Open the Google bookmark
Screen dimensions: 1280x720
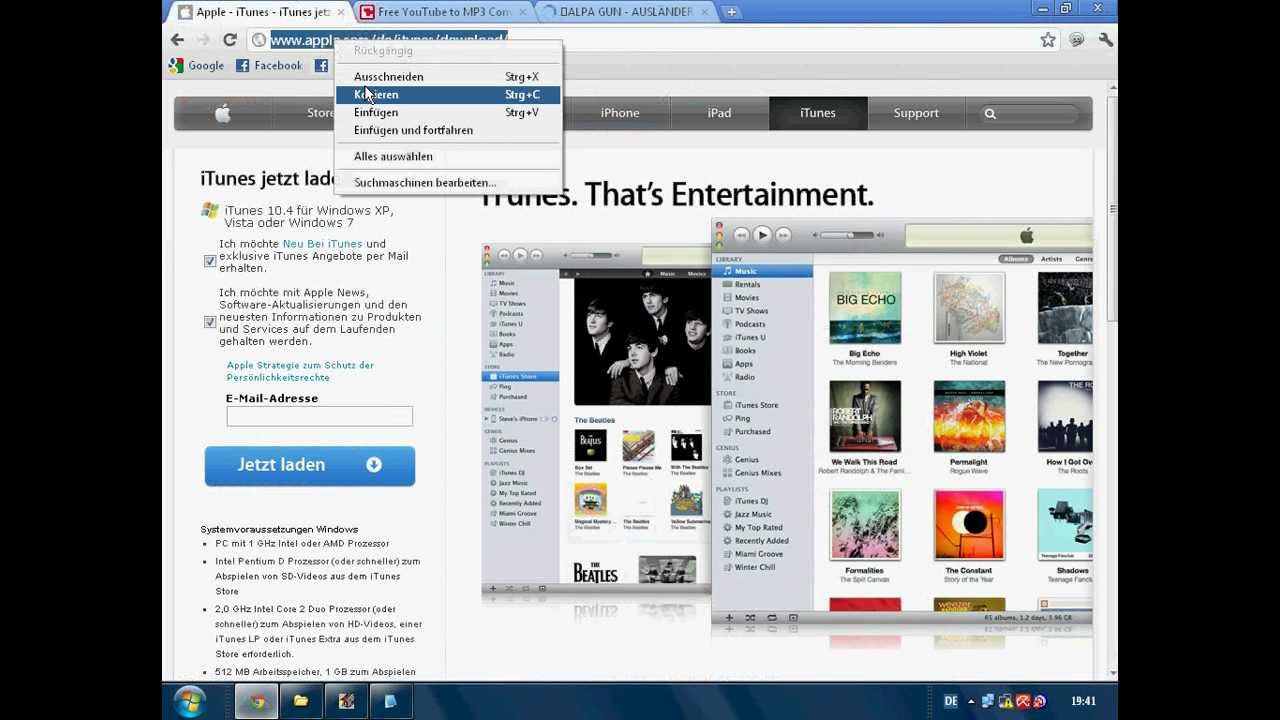coord(197,66)
